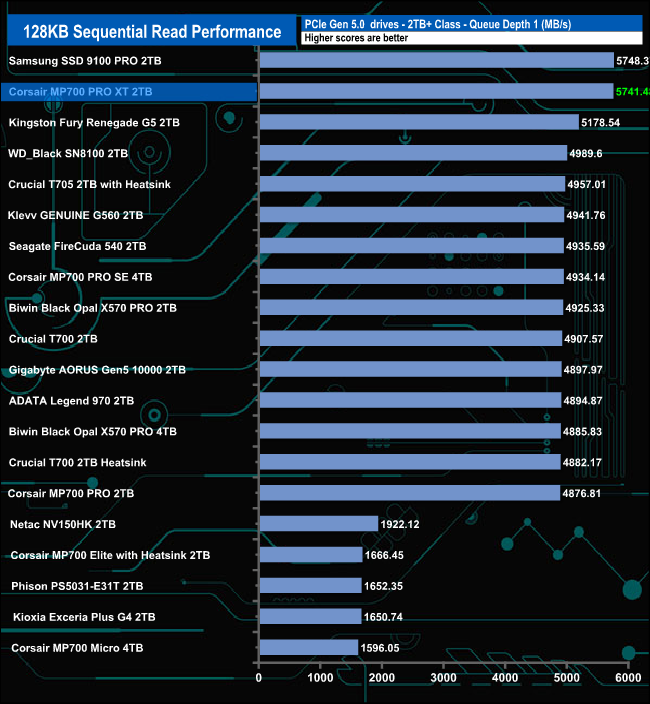Image resolution: width=650 pixels, height=704 pixels.
Task: Click the value 4882.17
Action: pos(582,463)
